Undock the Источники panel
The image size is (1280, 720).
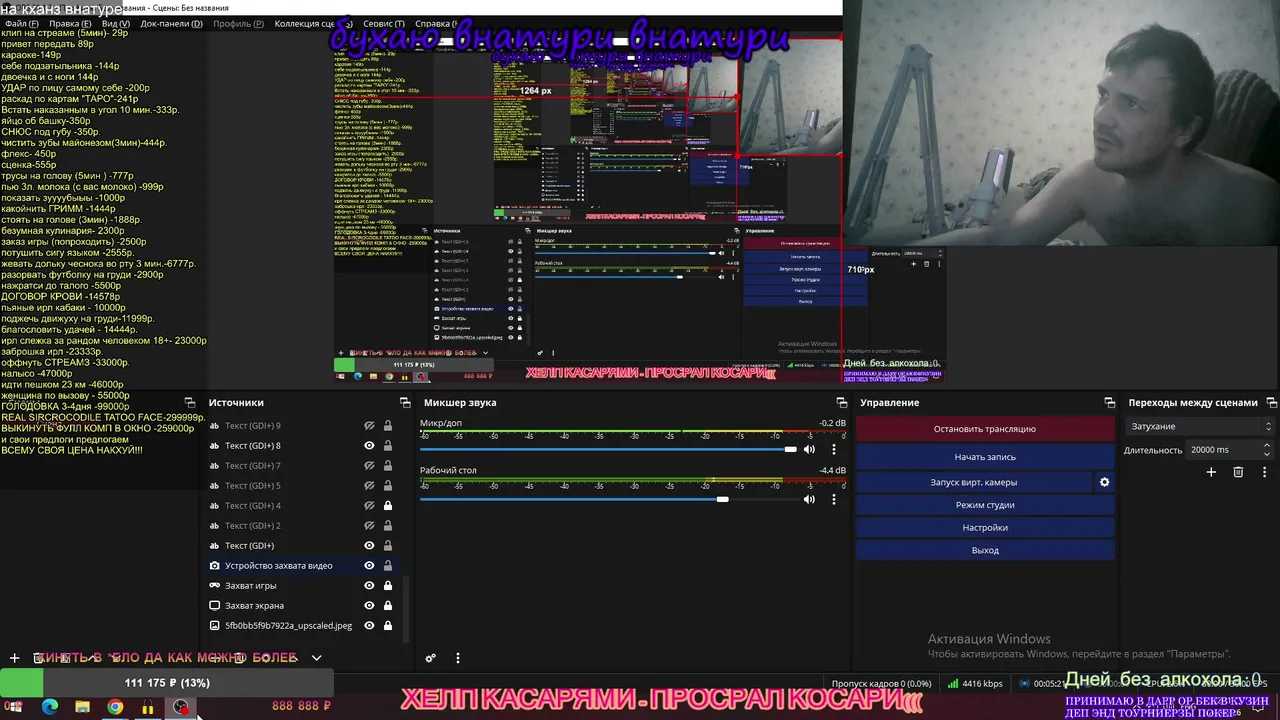pyautogui.click(x=405, y=403)
